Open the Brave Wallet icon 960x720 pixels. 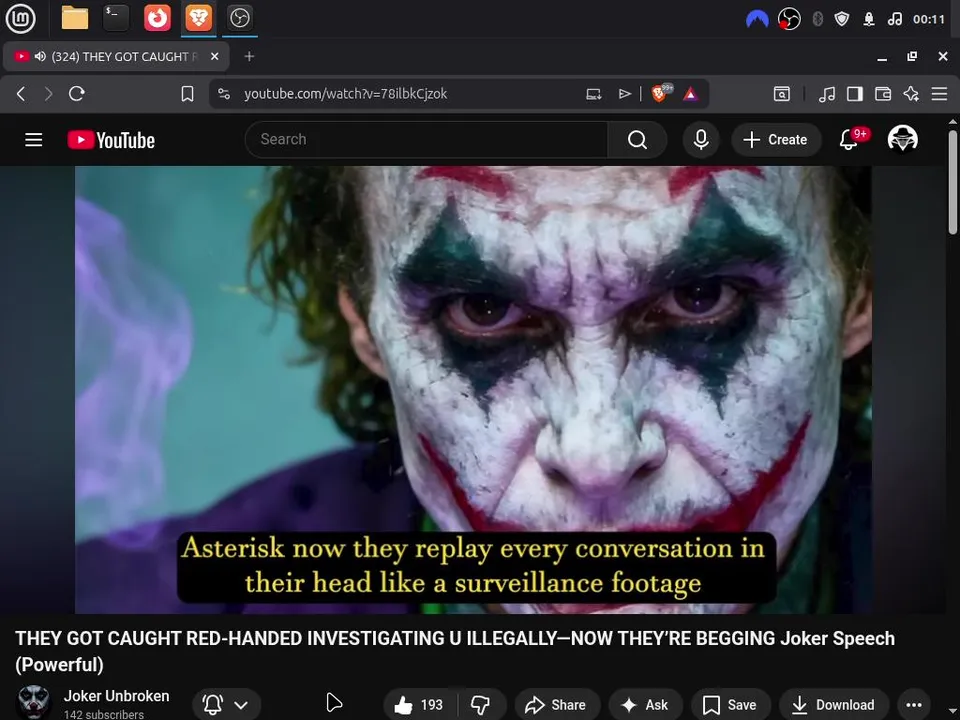tap(883, 94)
